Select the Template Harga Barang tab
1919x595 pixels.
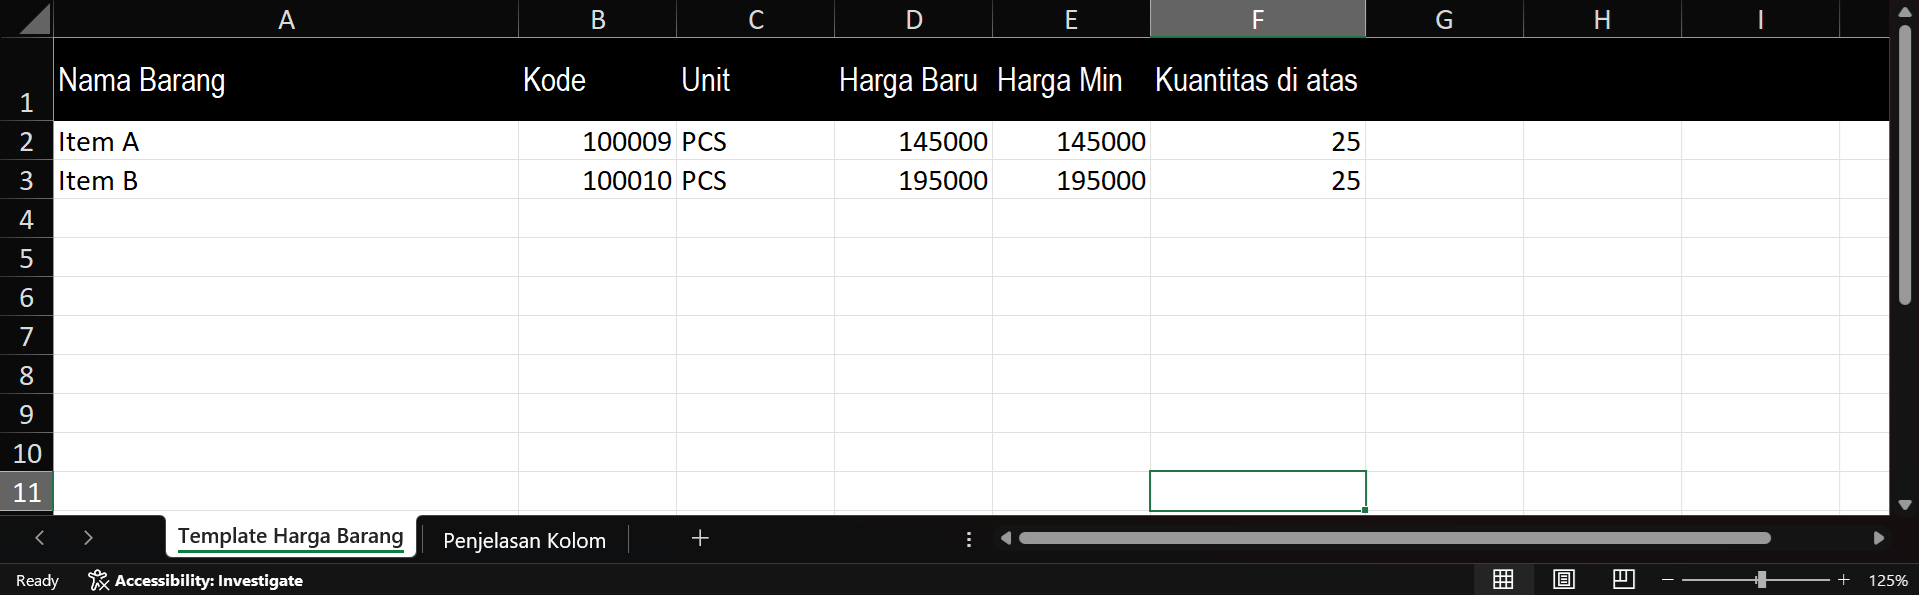[290, 536]
